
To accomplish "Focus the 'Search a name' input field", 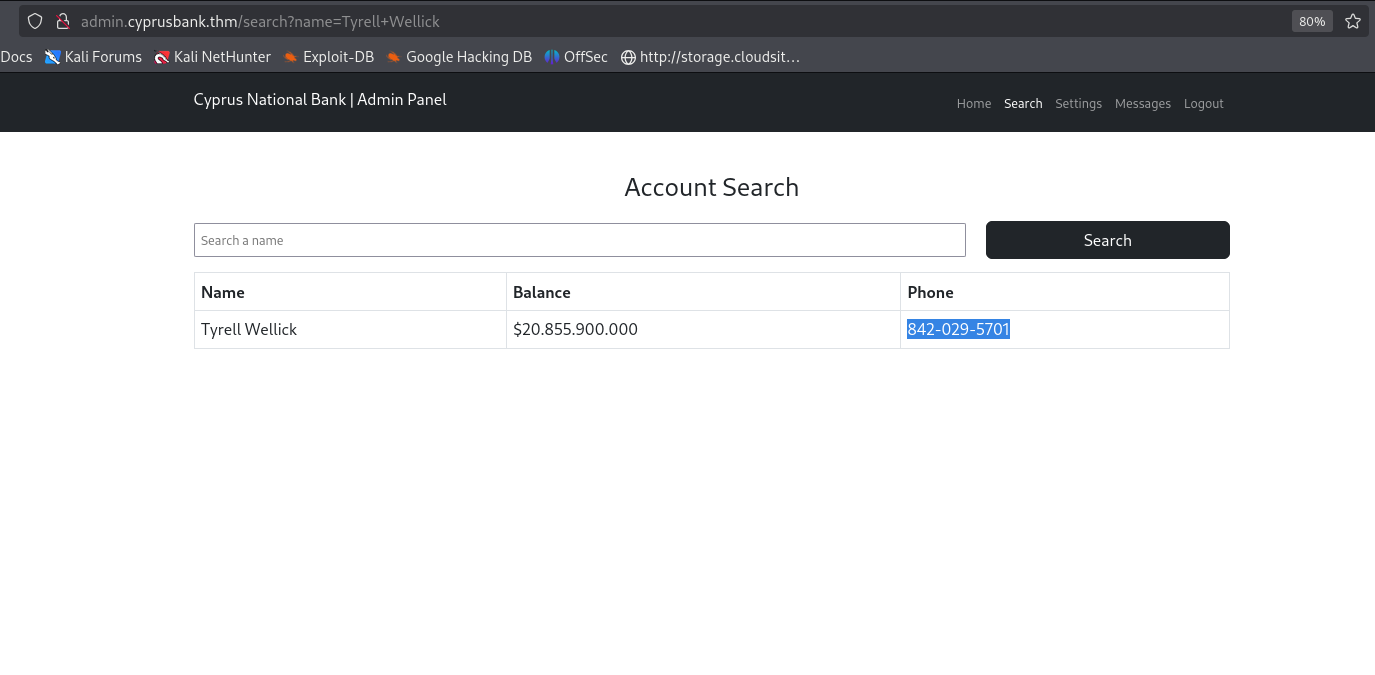I will [580, 240].
